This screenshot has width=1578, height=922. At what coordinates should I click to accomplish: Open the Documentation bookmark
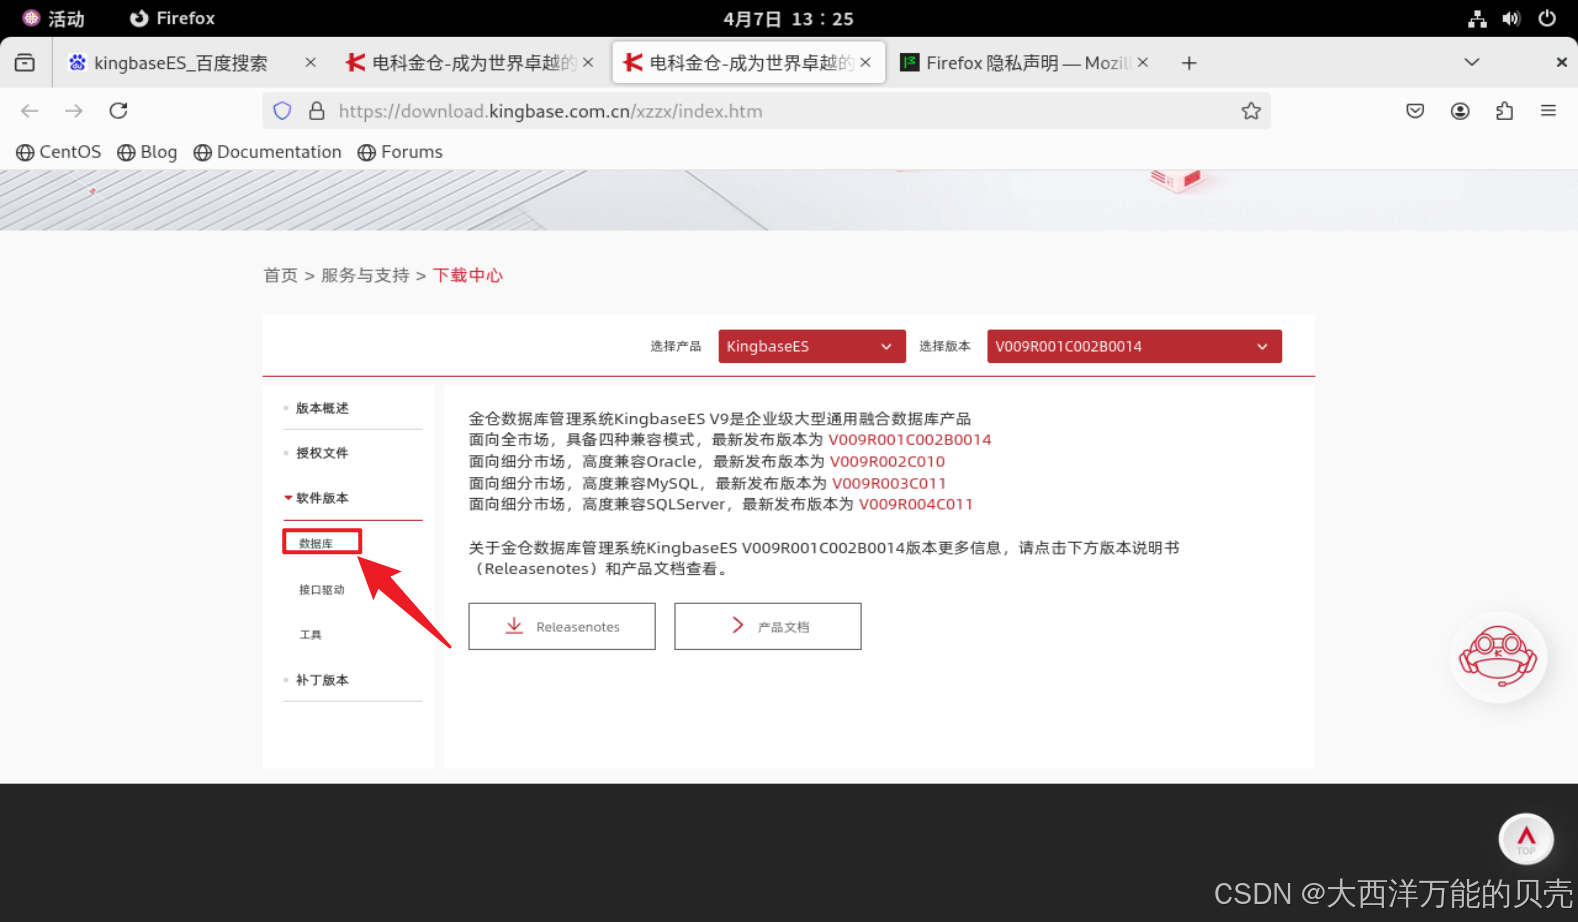(268, 152)
